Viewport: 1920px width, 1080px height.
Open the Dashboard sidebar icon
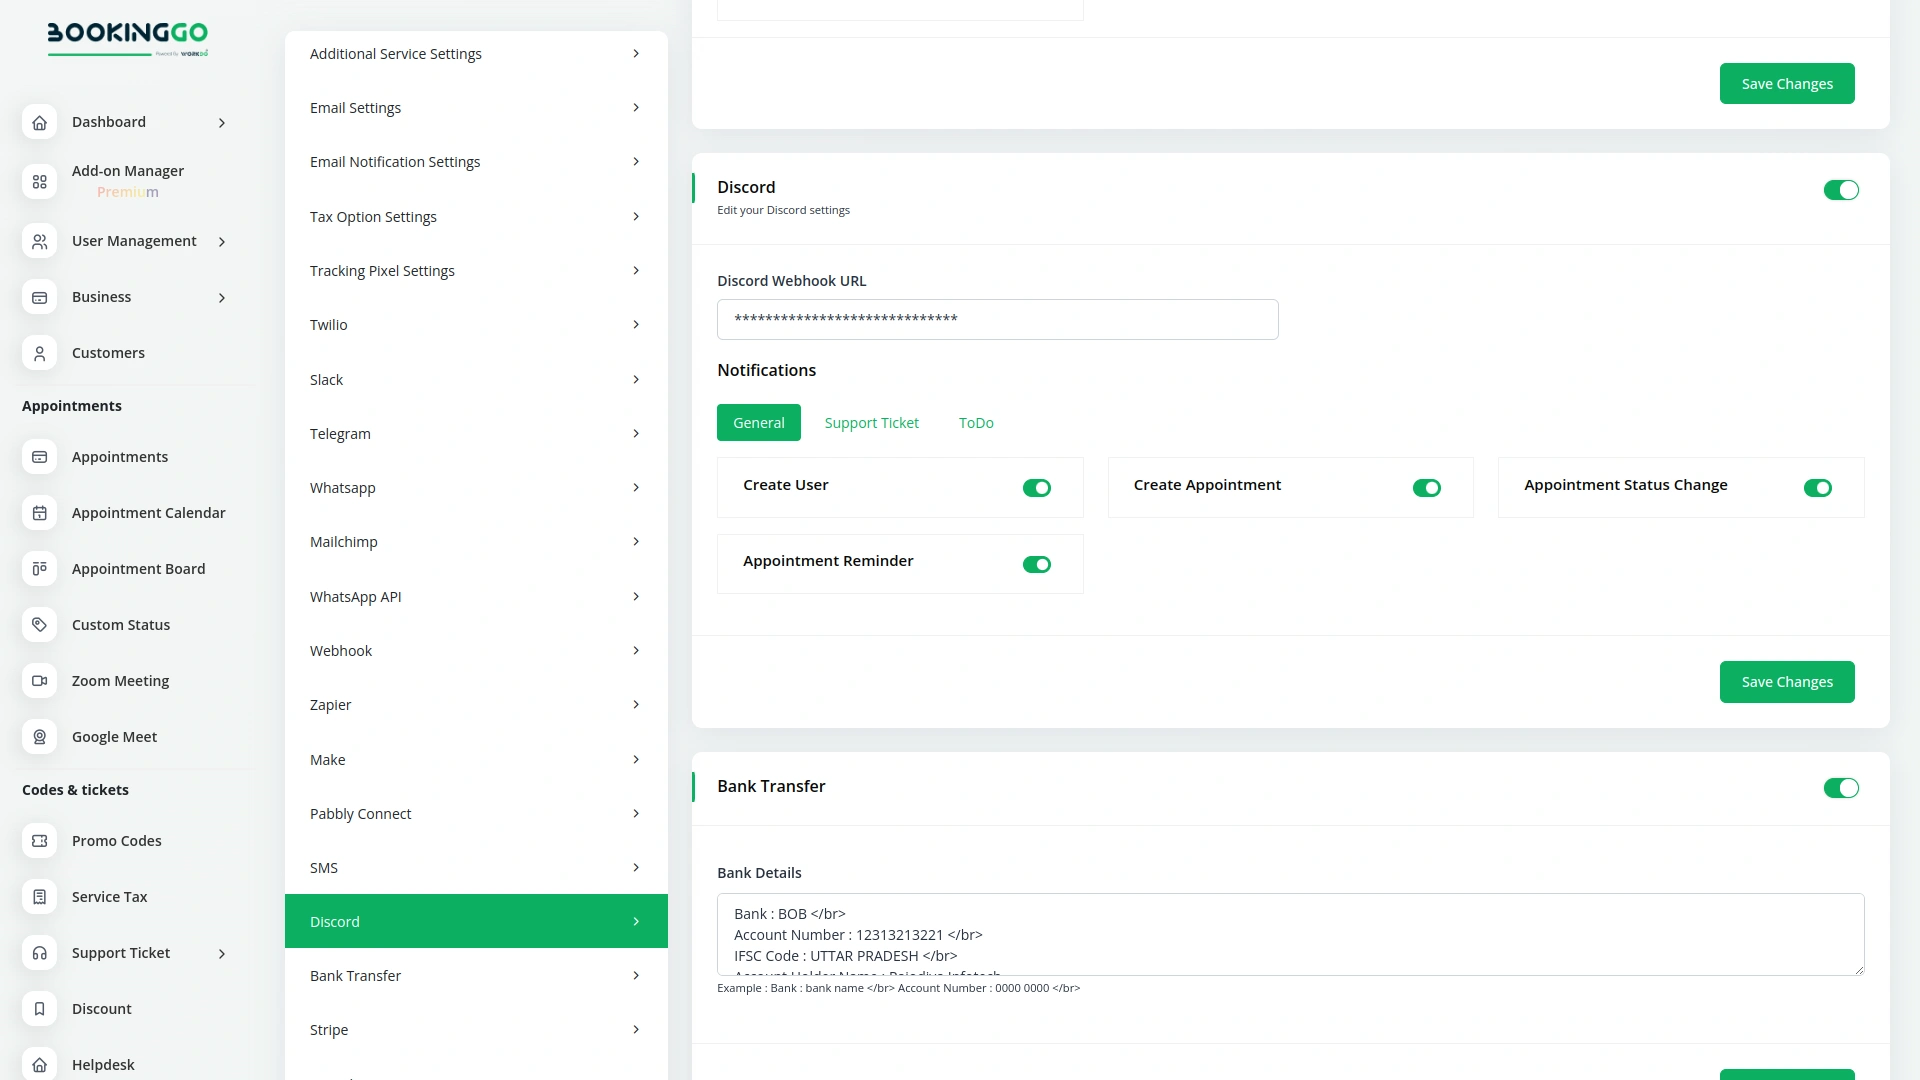[x=39, y=122]
